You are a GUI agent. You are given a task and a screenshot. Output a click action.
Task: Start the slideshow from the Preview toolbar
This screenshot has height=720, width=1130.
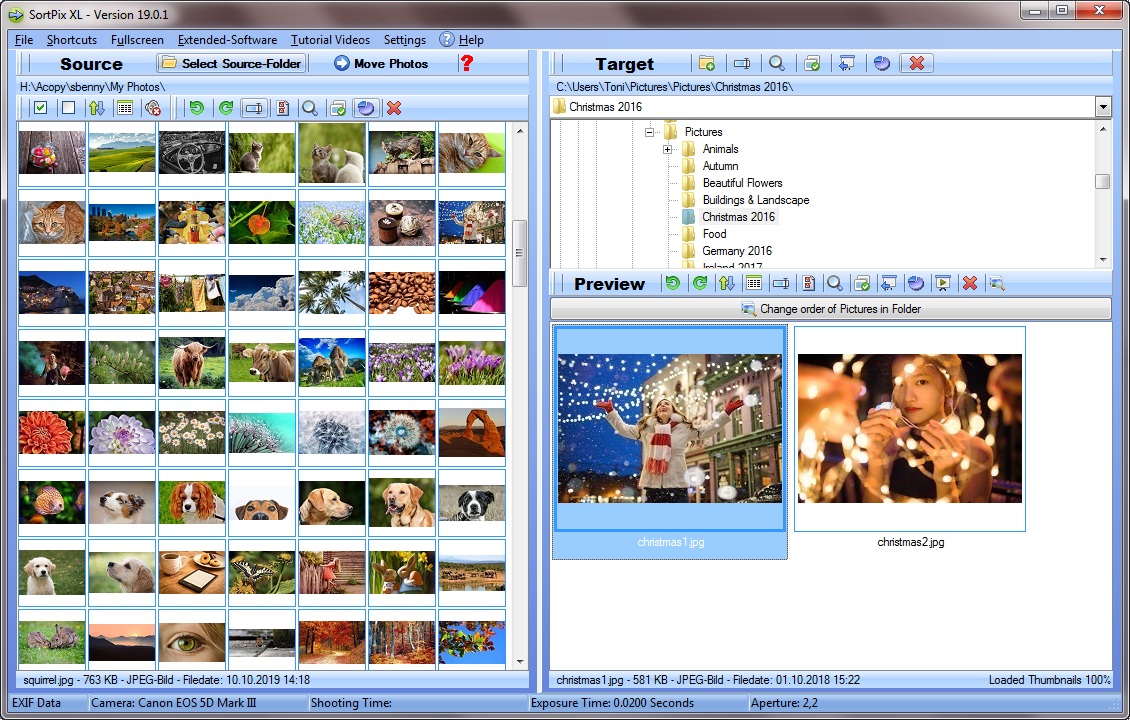(x=944, y=283)
